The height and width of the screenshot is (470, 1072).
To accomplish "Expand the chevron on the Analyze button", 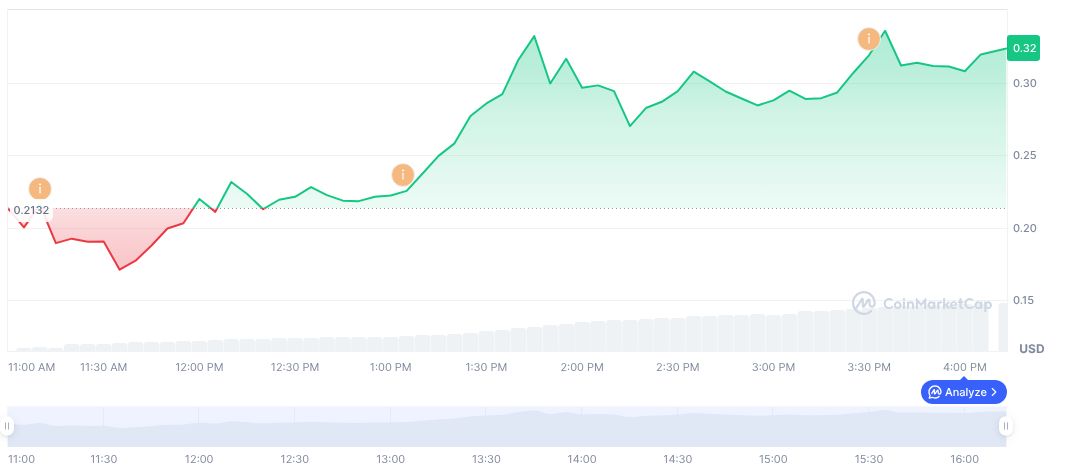I will (x=994, y=392).
